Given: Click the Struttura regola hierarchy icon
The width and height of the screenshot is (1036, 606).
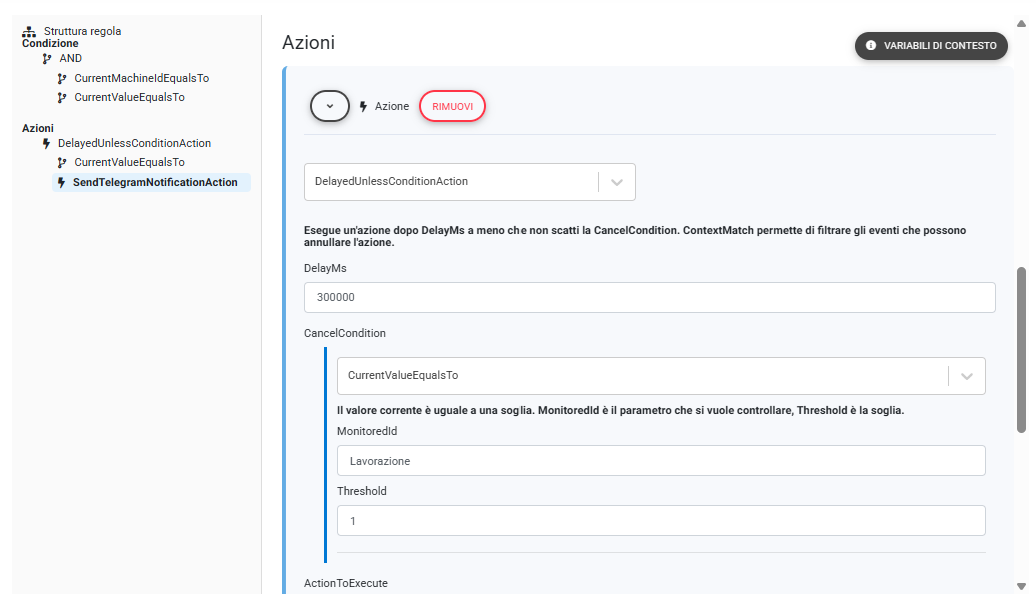Looking at the screenshot, I should (x=29, y=31).
